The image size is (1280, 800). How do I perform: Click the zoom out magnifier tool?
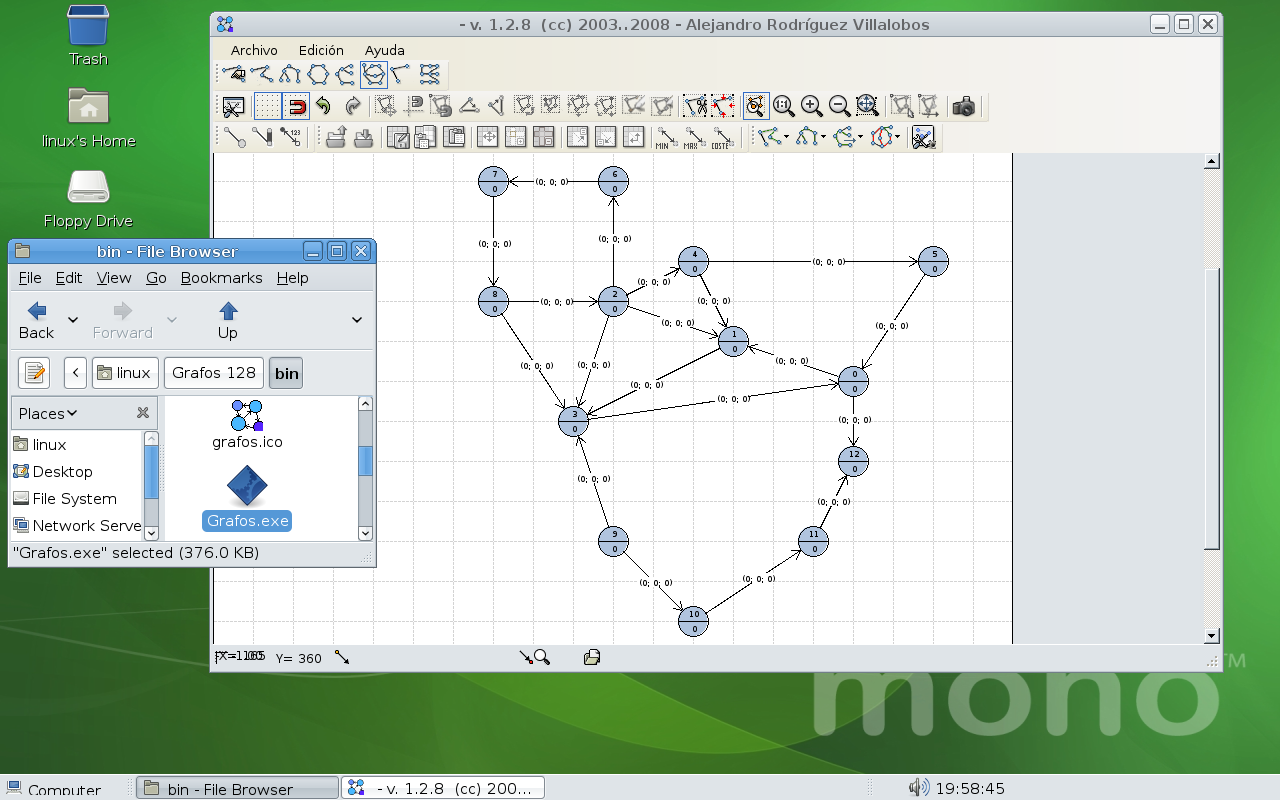coord(839,105)
